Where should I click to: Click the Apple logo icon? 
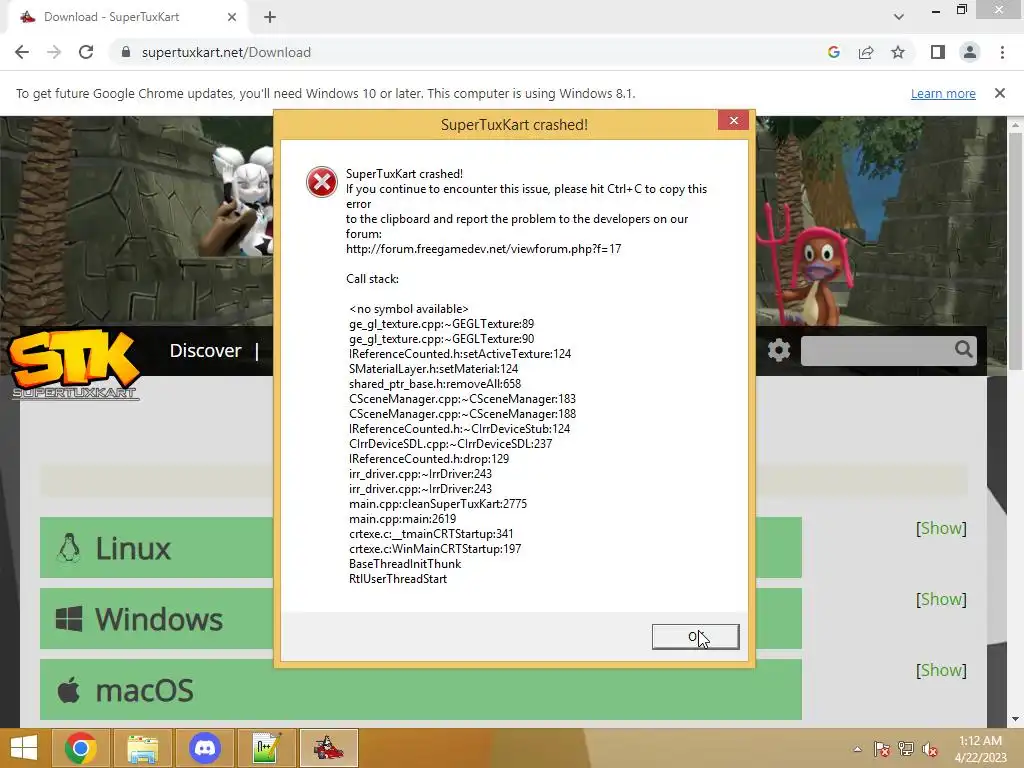(x=69, y=690)
